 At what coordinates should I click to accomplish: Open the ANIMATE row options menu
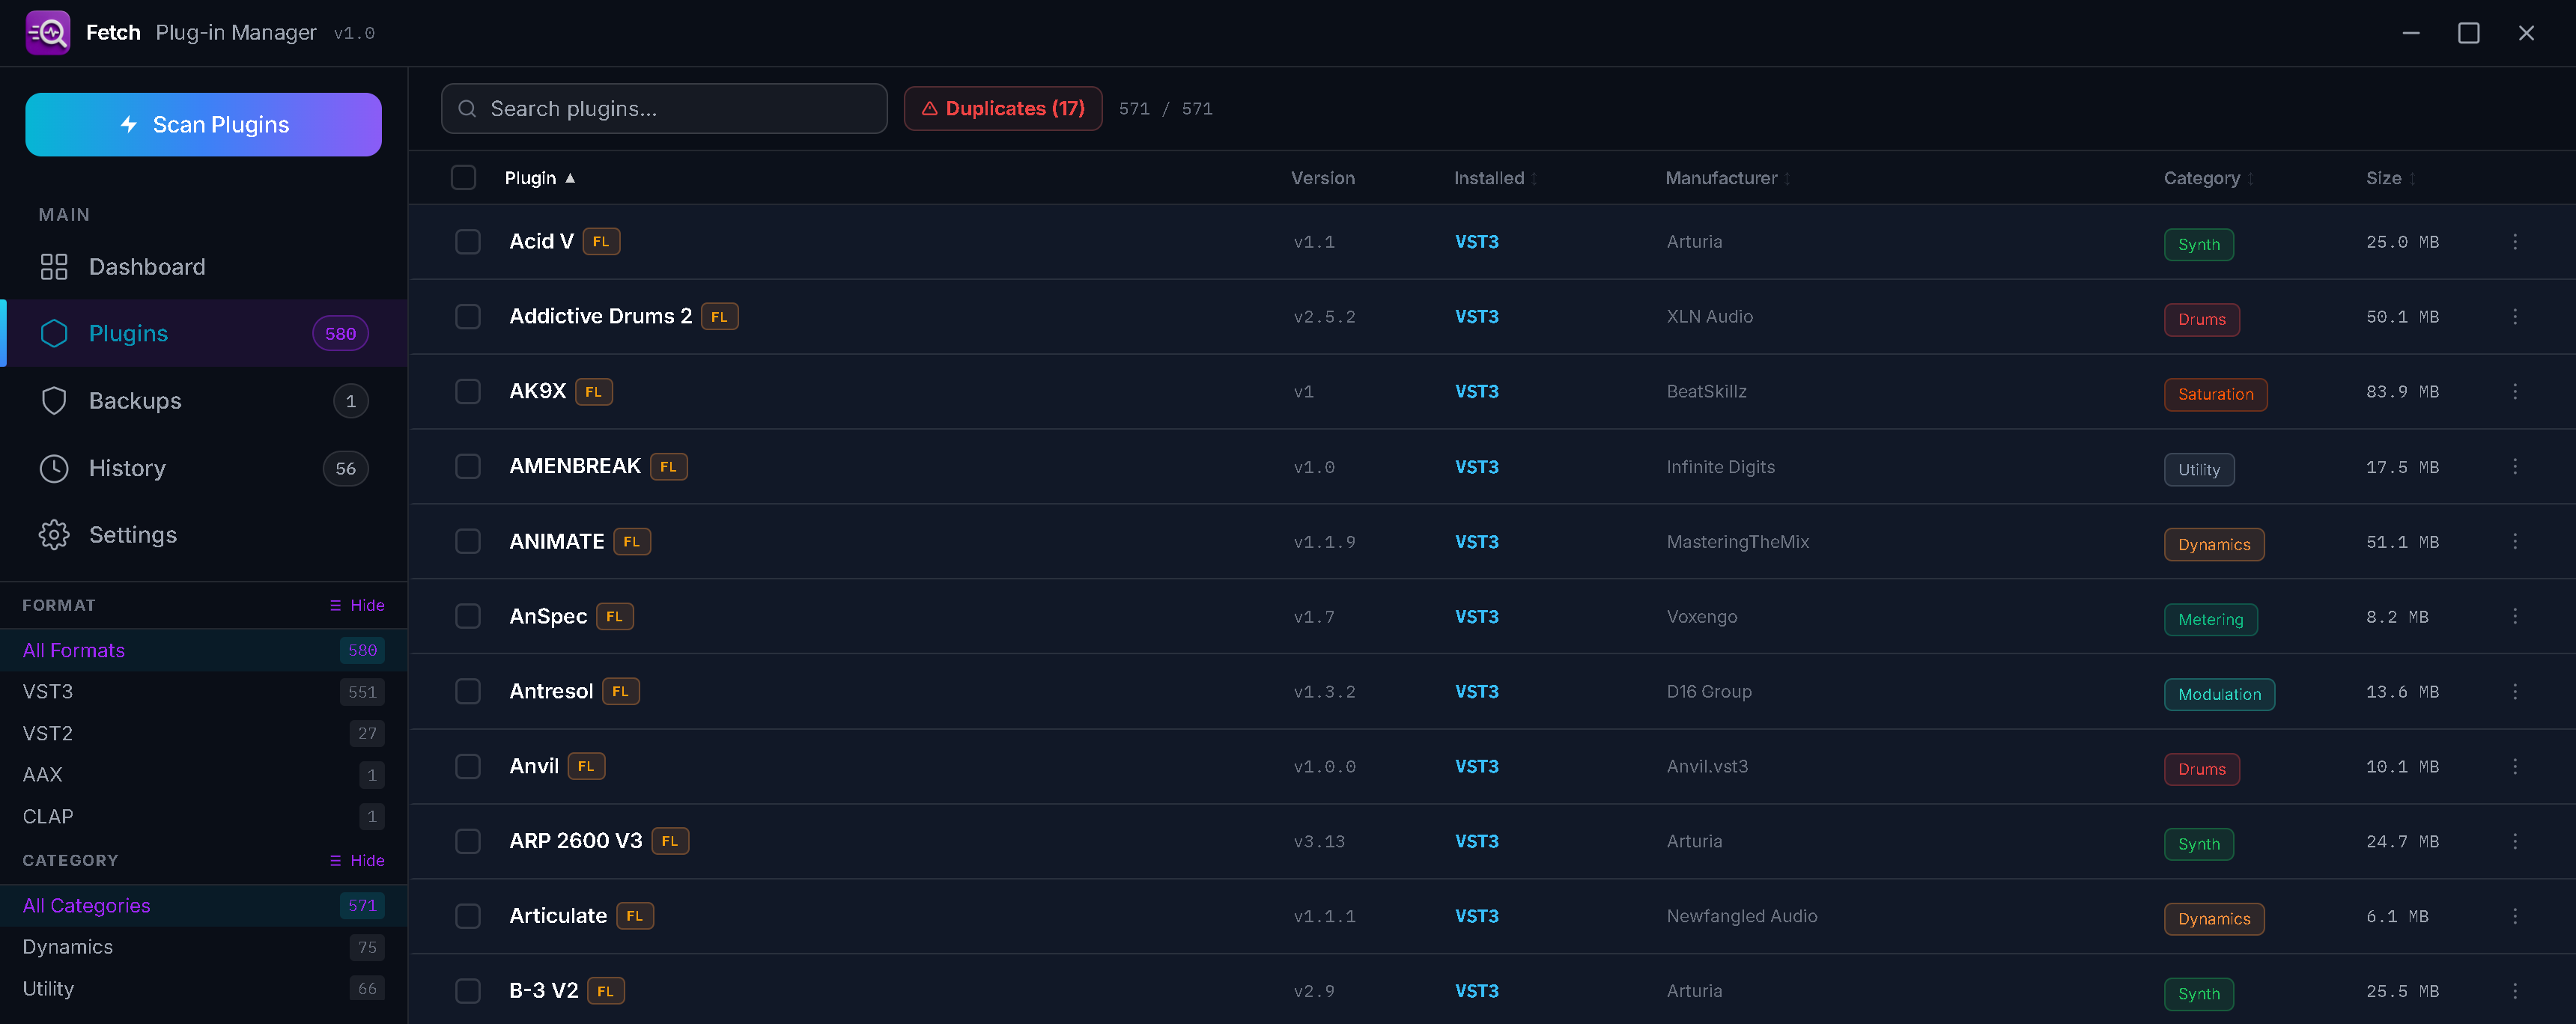click(2515, 542)
